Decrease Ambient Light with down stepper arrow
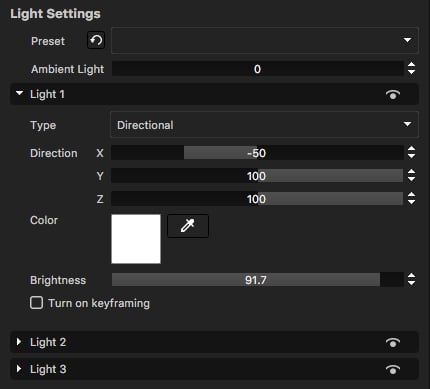430x389 pixels. 411,72
